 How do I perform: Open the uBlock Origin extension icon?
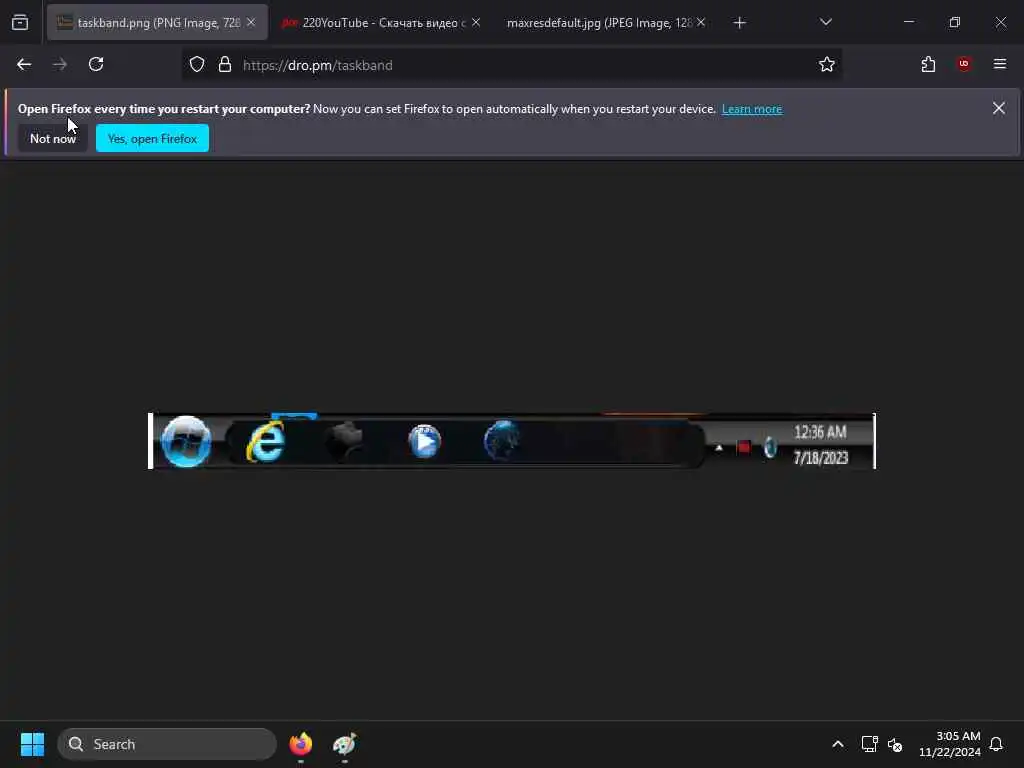point(964,64)
